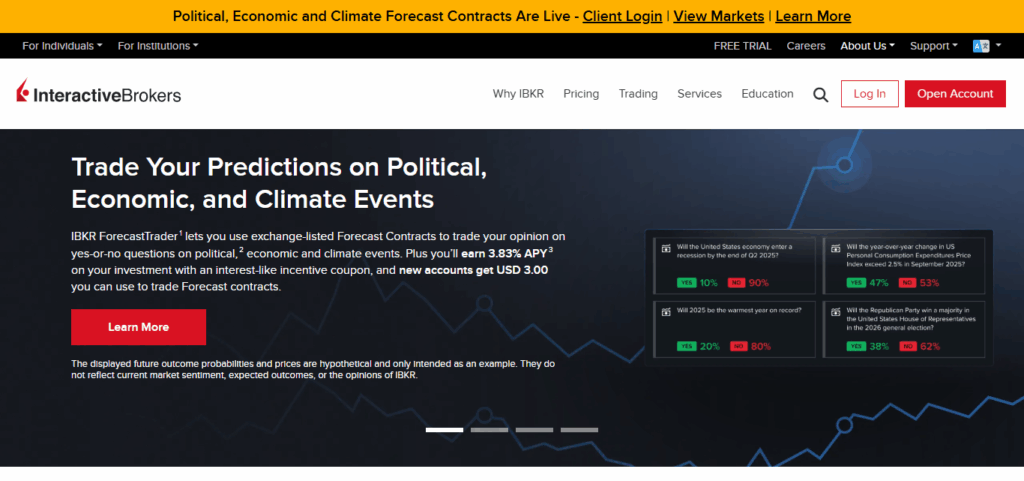Open the Education menu

tap(767, 93)
